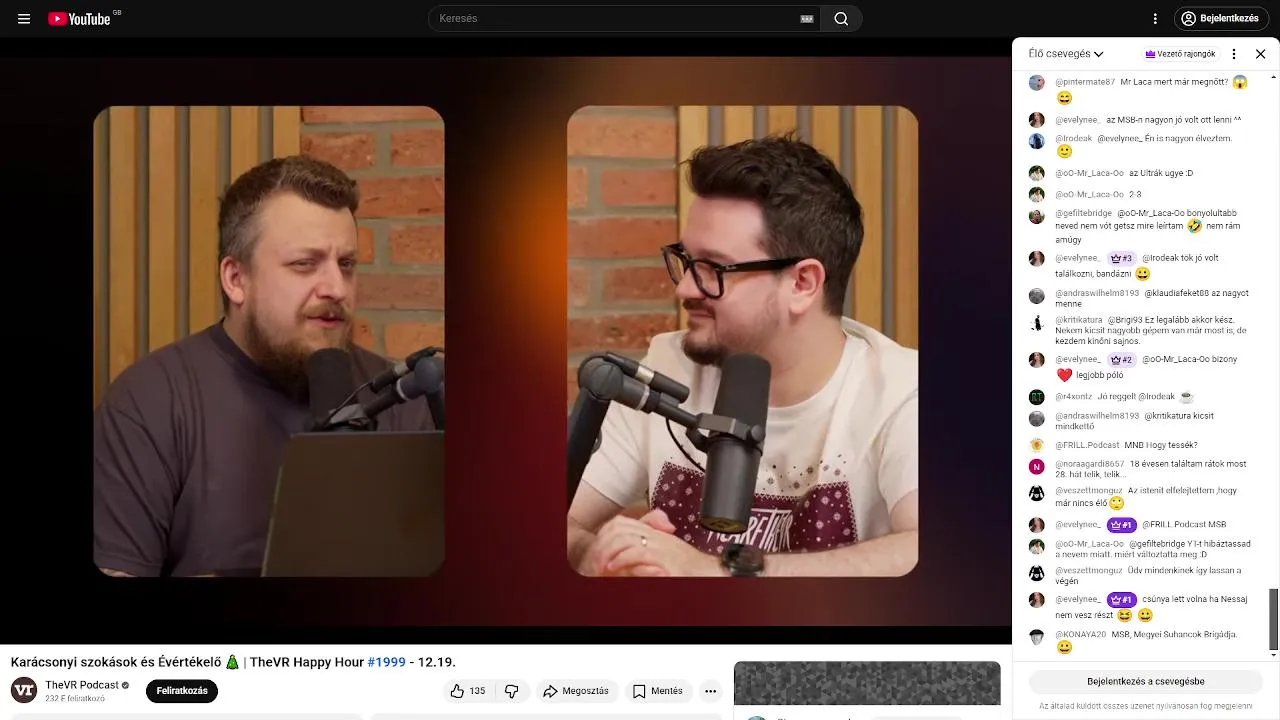This screenshot has height=720, width=1280.
Task: Select subscriber count '232 E feliratkozó'
Action: pyautogui.click(x=75, y=698)
